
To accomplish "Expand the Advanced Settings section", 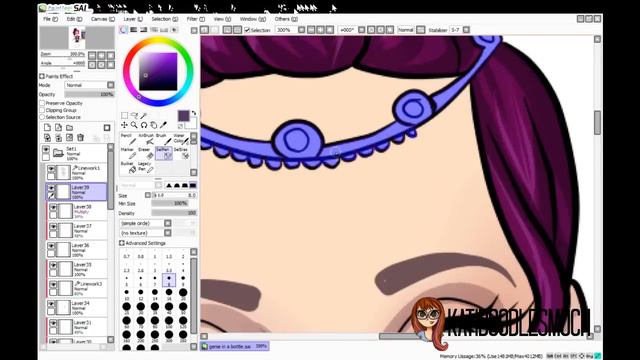I will (x=122, y=243).
